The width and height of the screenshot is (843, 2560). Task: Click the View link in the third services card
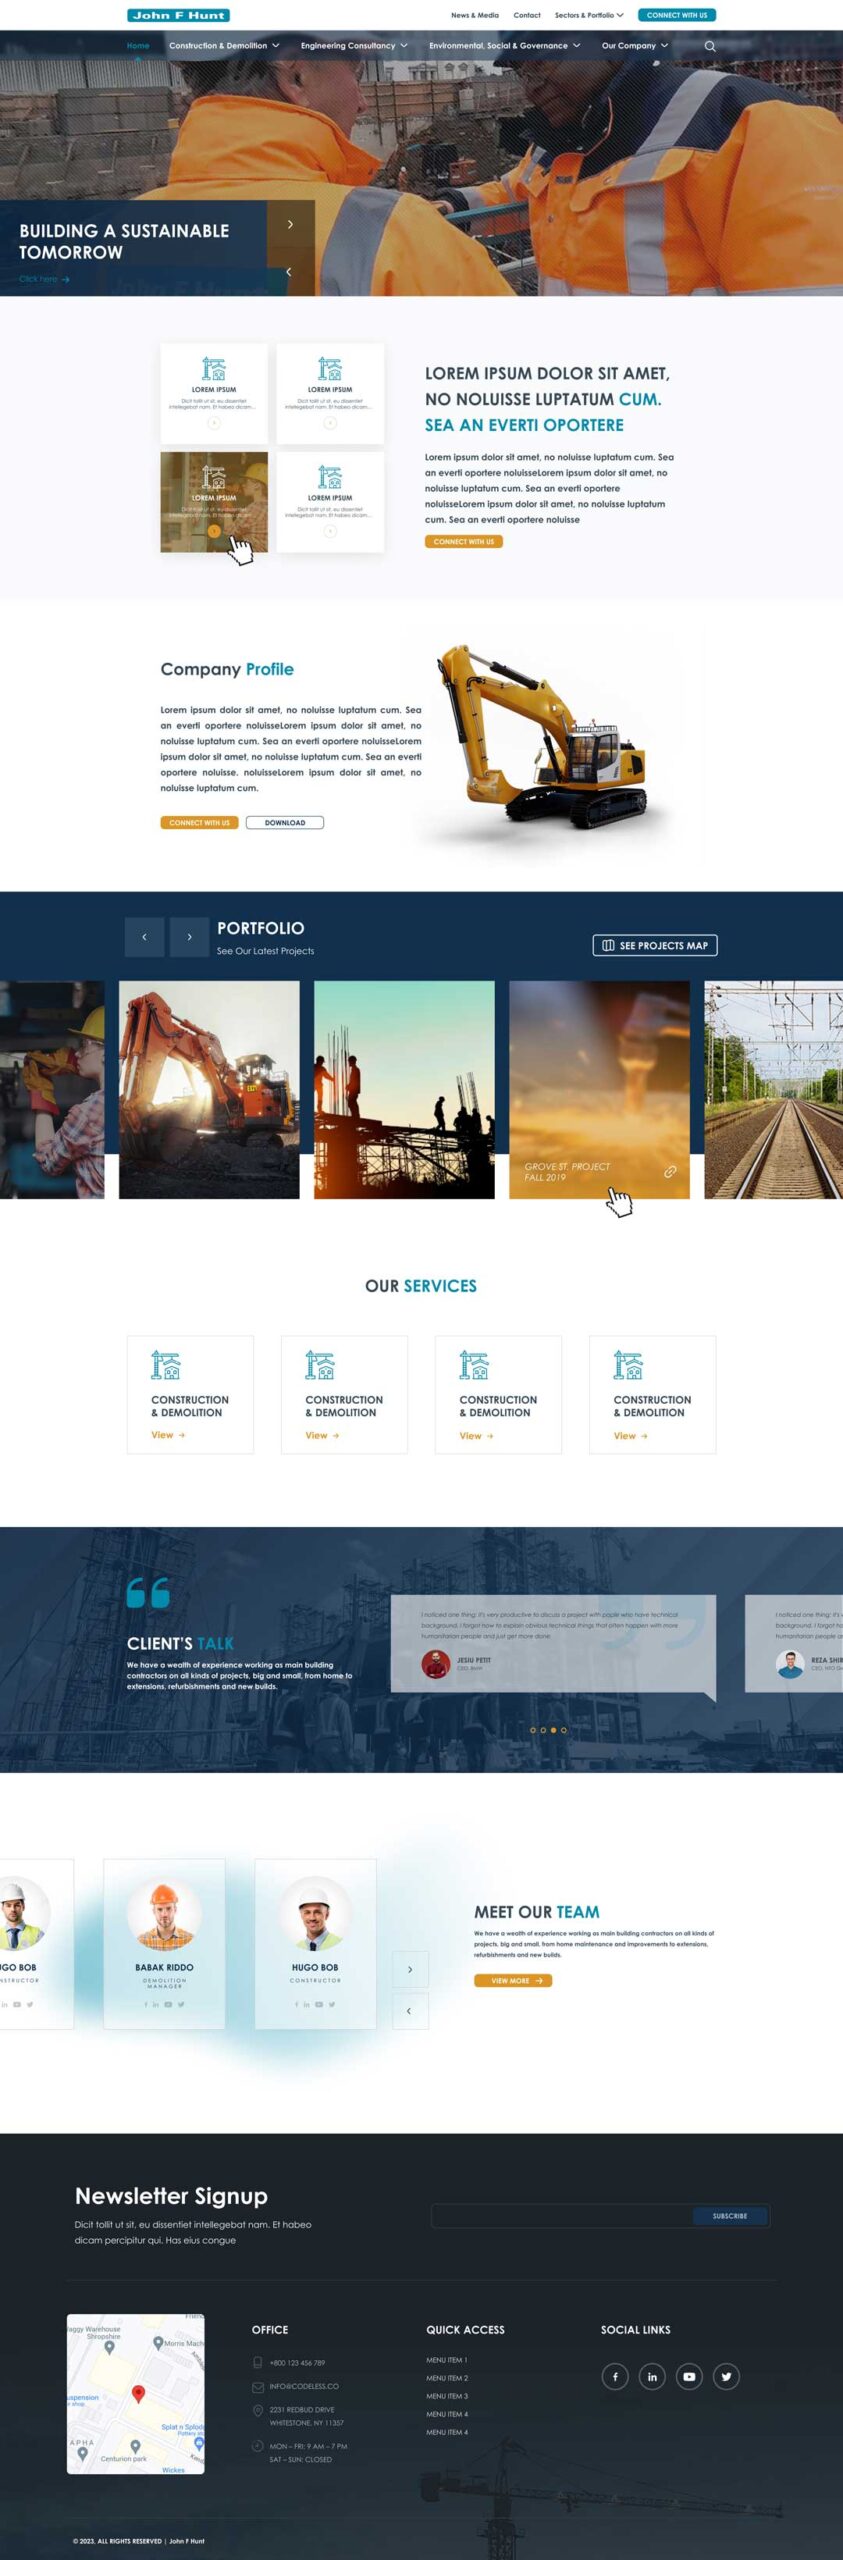click(476, 1435)
